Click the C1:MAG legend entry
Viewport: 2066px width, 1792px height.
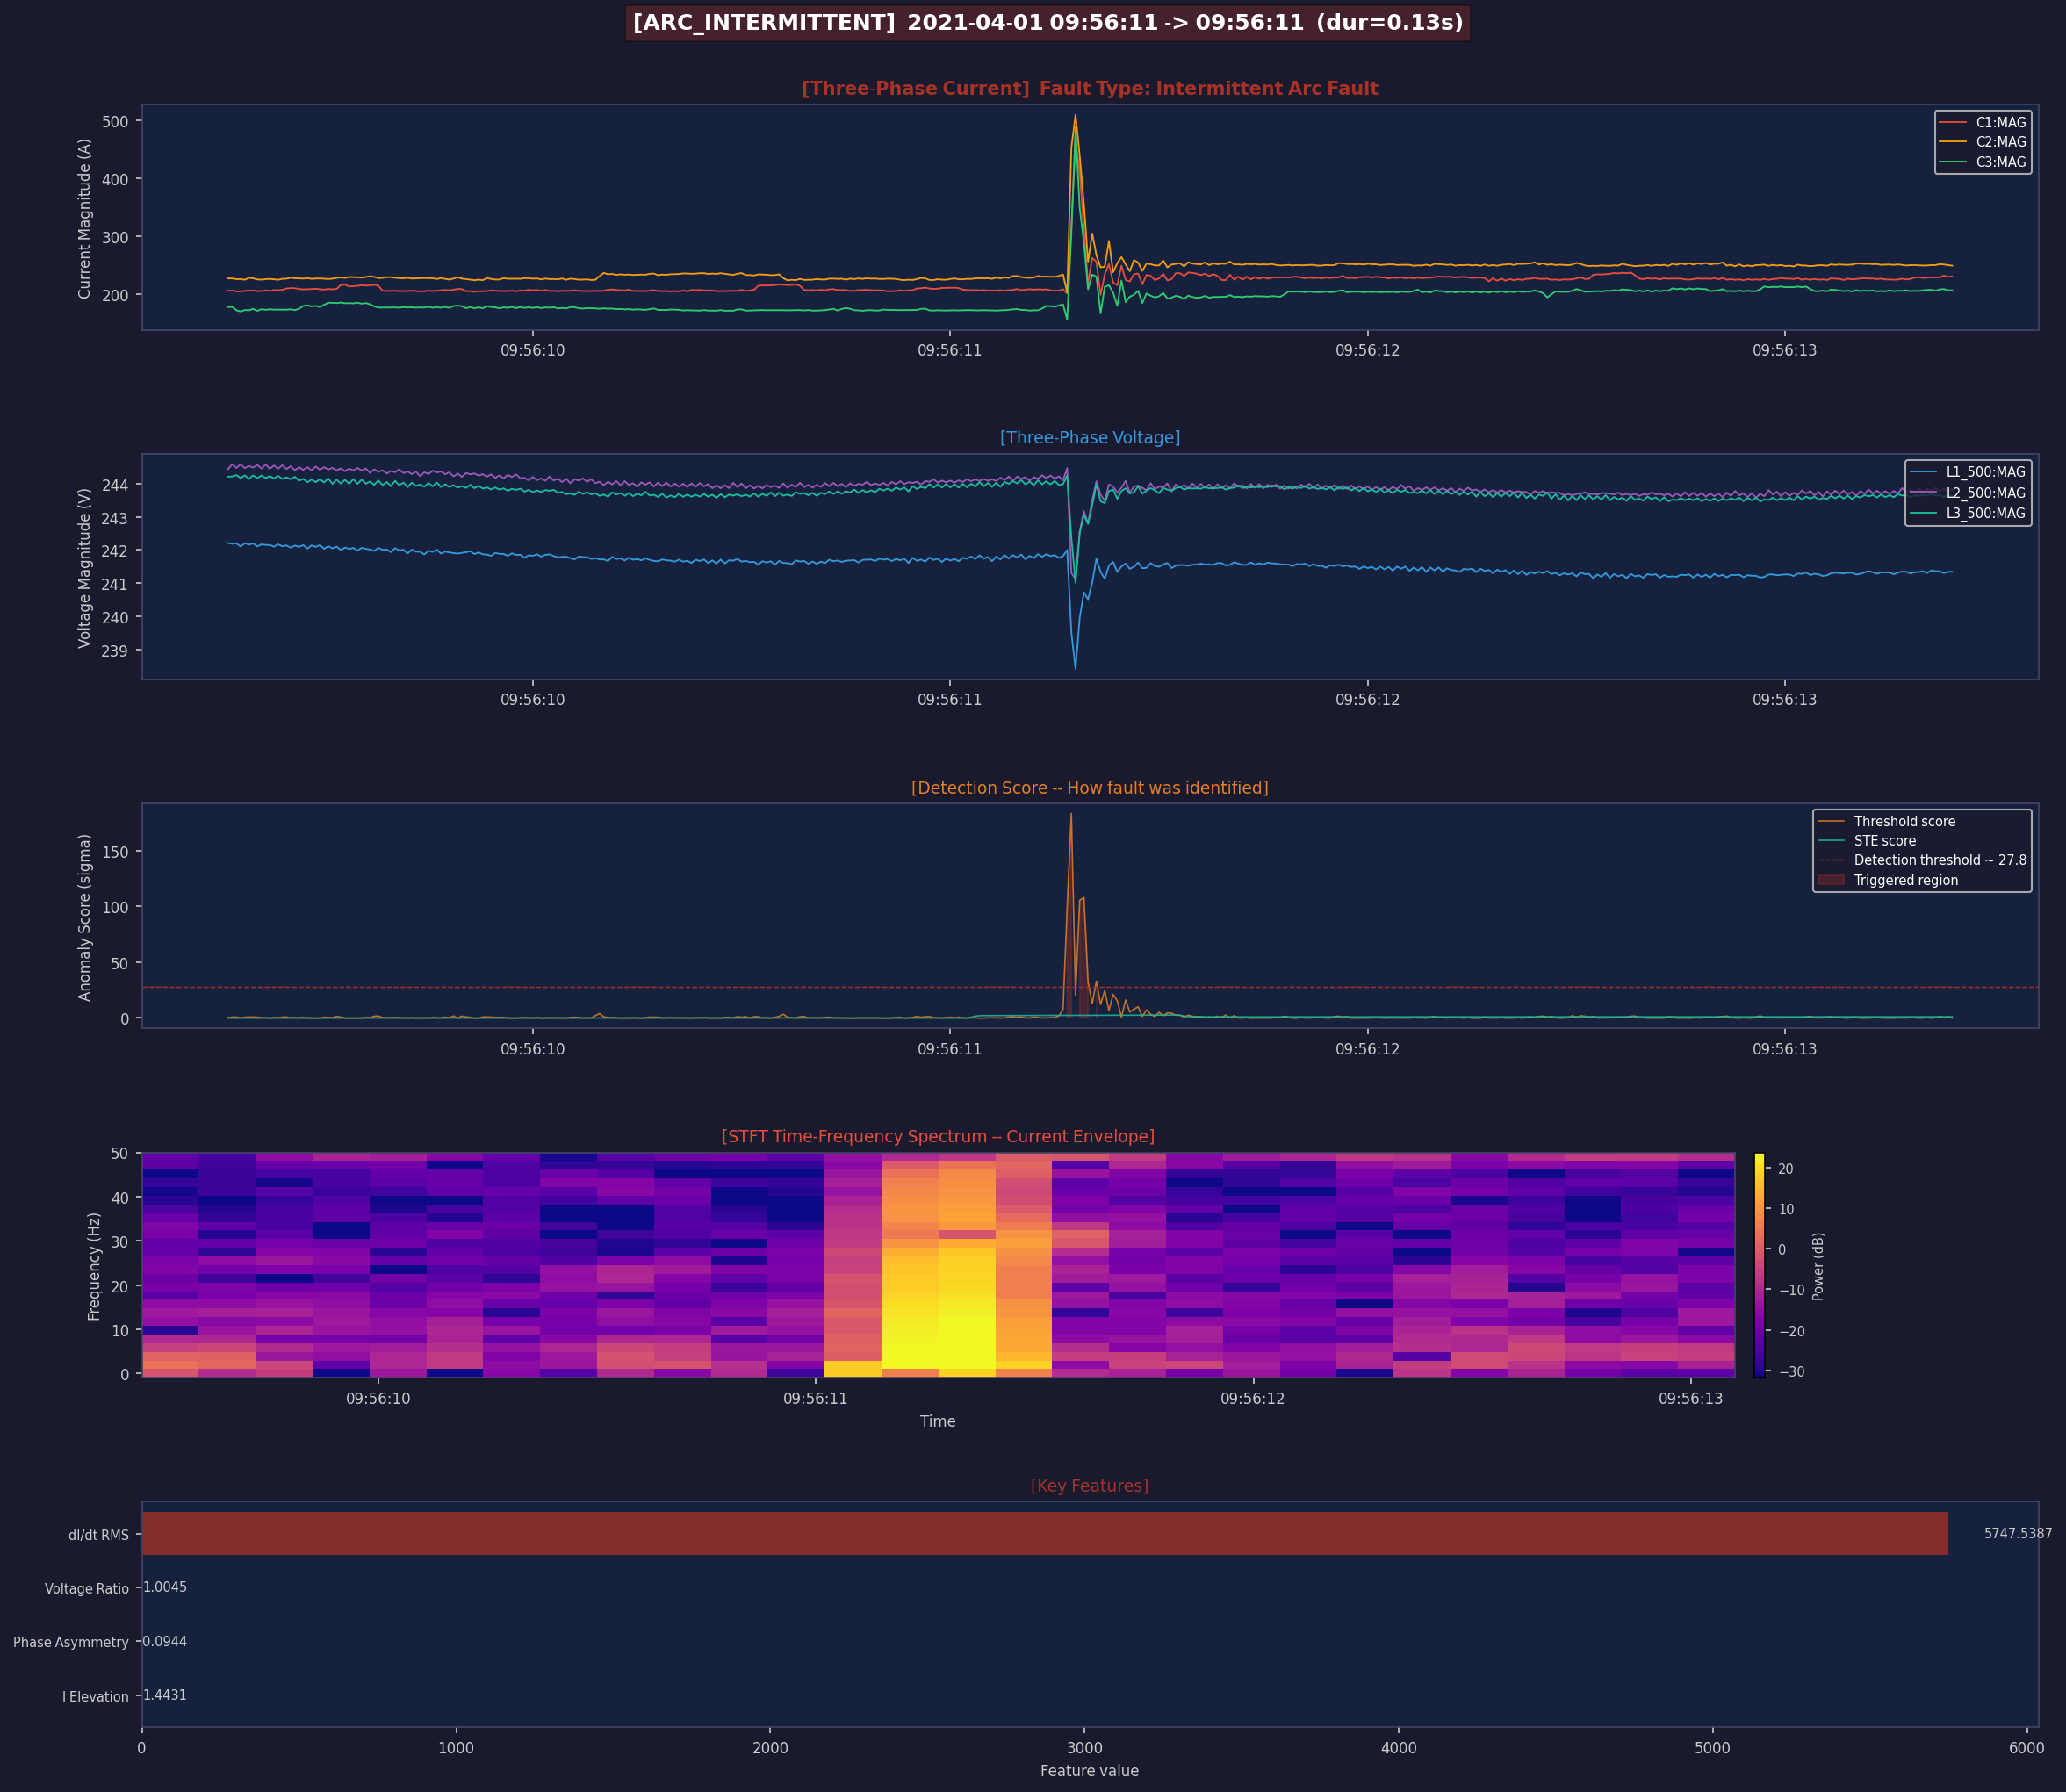(x=1982, y=122)
